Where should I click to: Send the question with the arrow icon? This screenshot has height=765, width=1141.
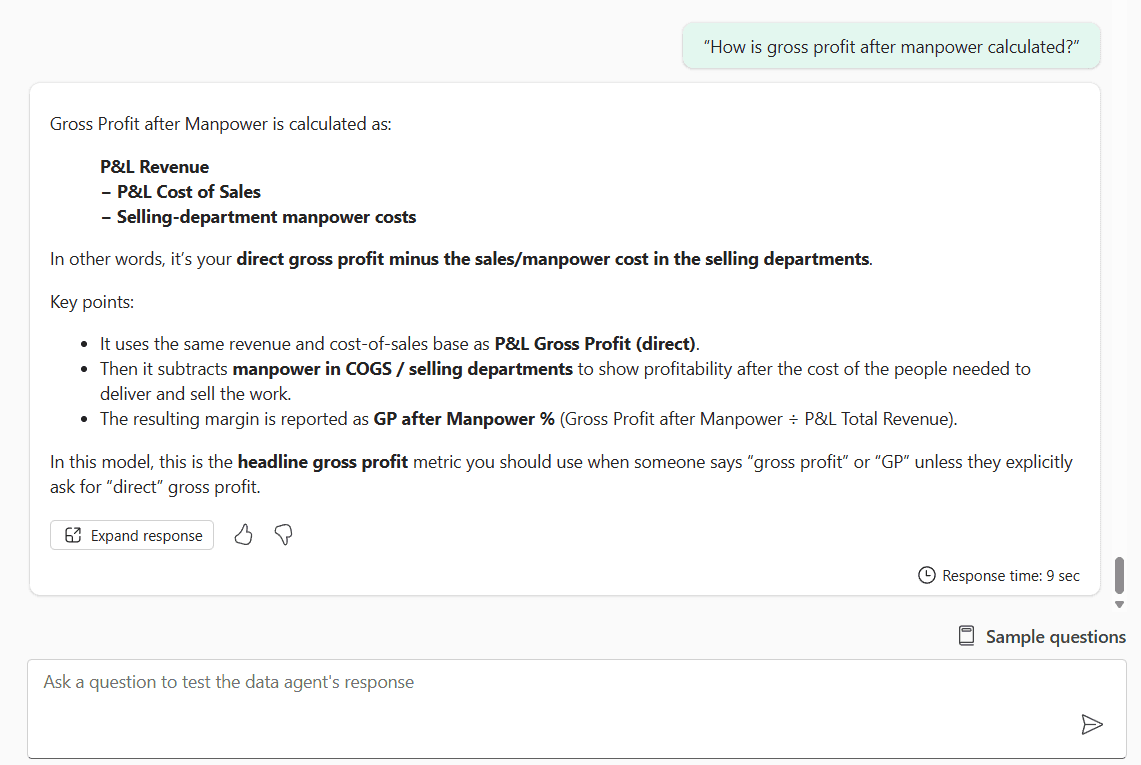pyautogui.click(x=1092, y=724)
